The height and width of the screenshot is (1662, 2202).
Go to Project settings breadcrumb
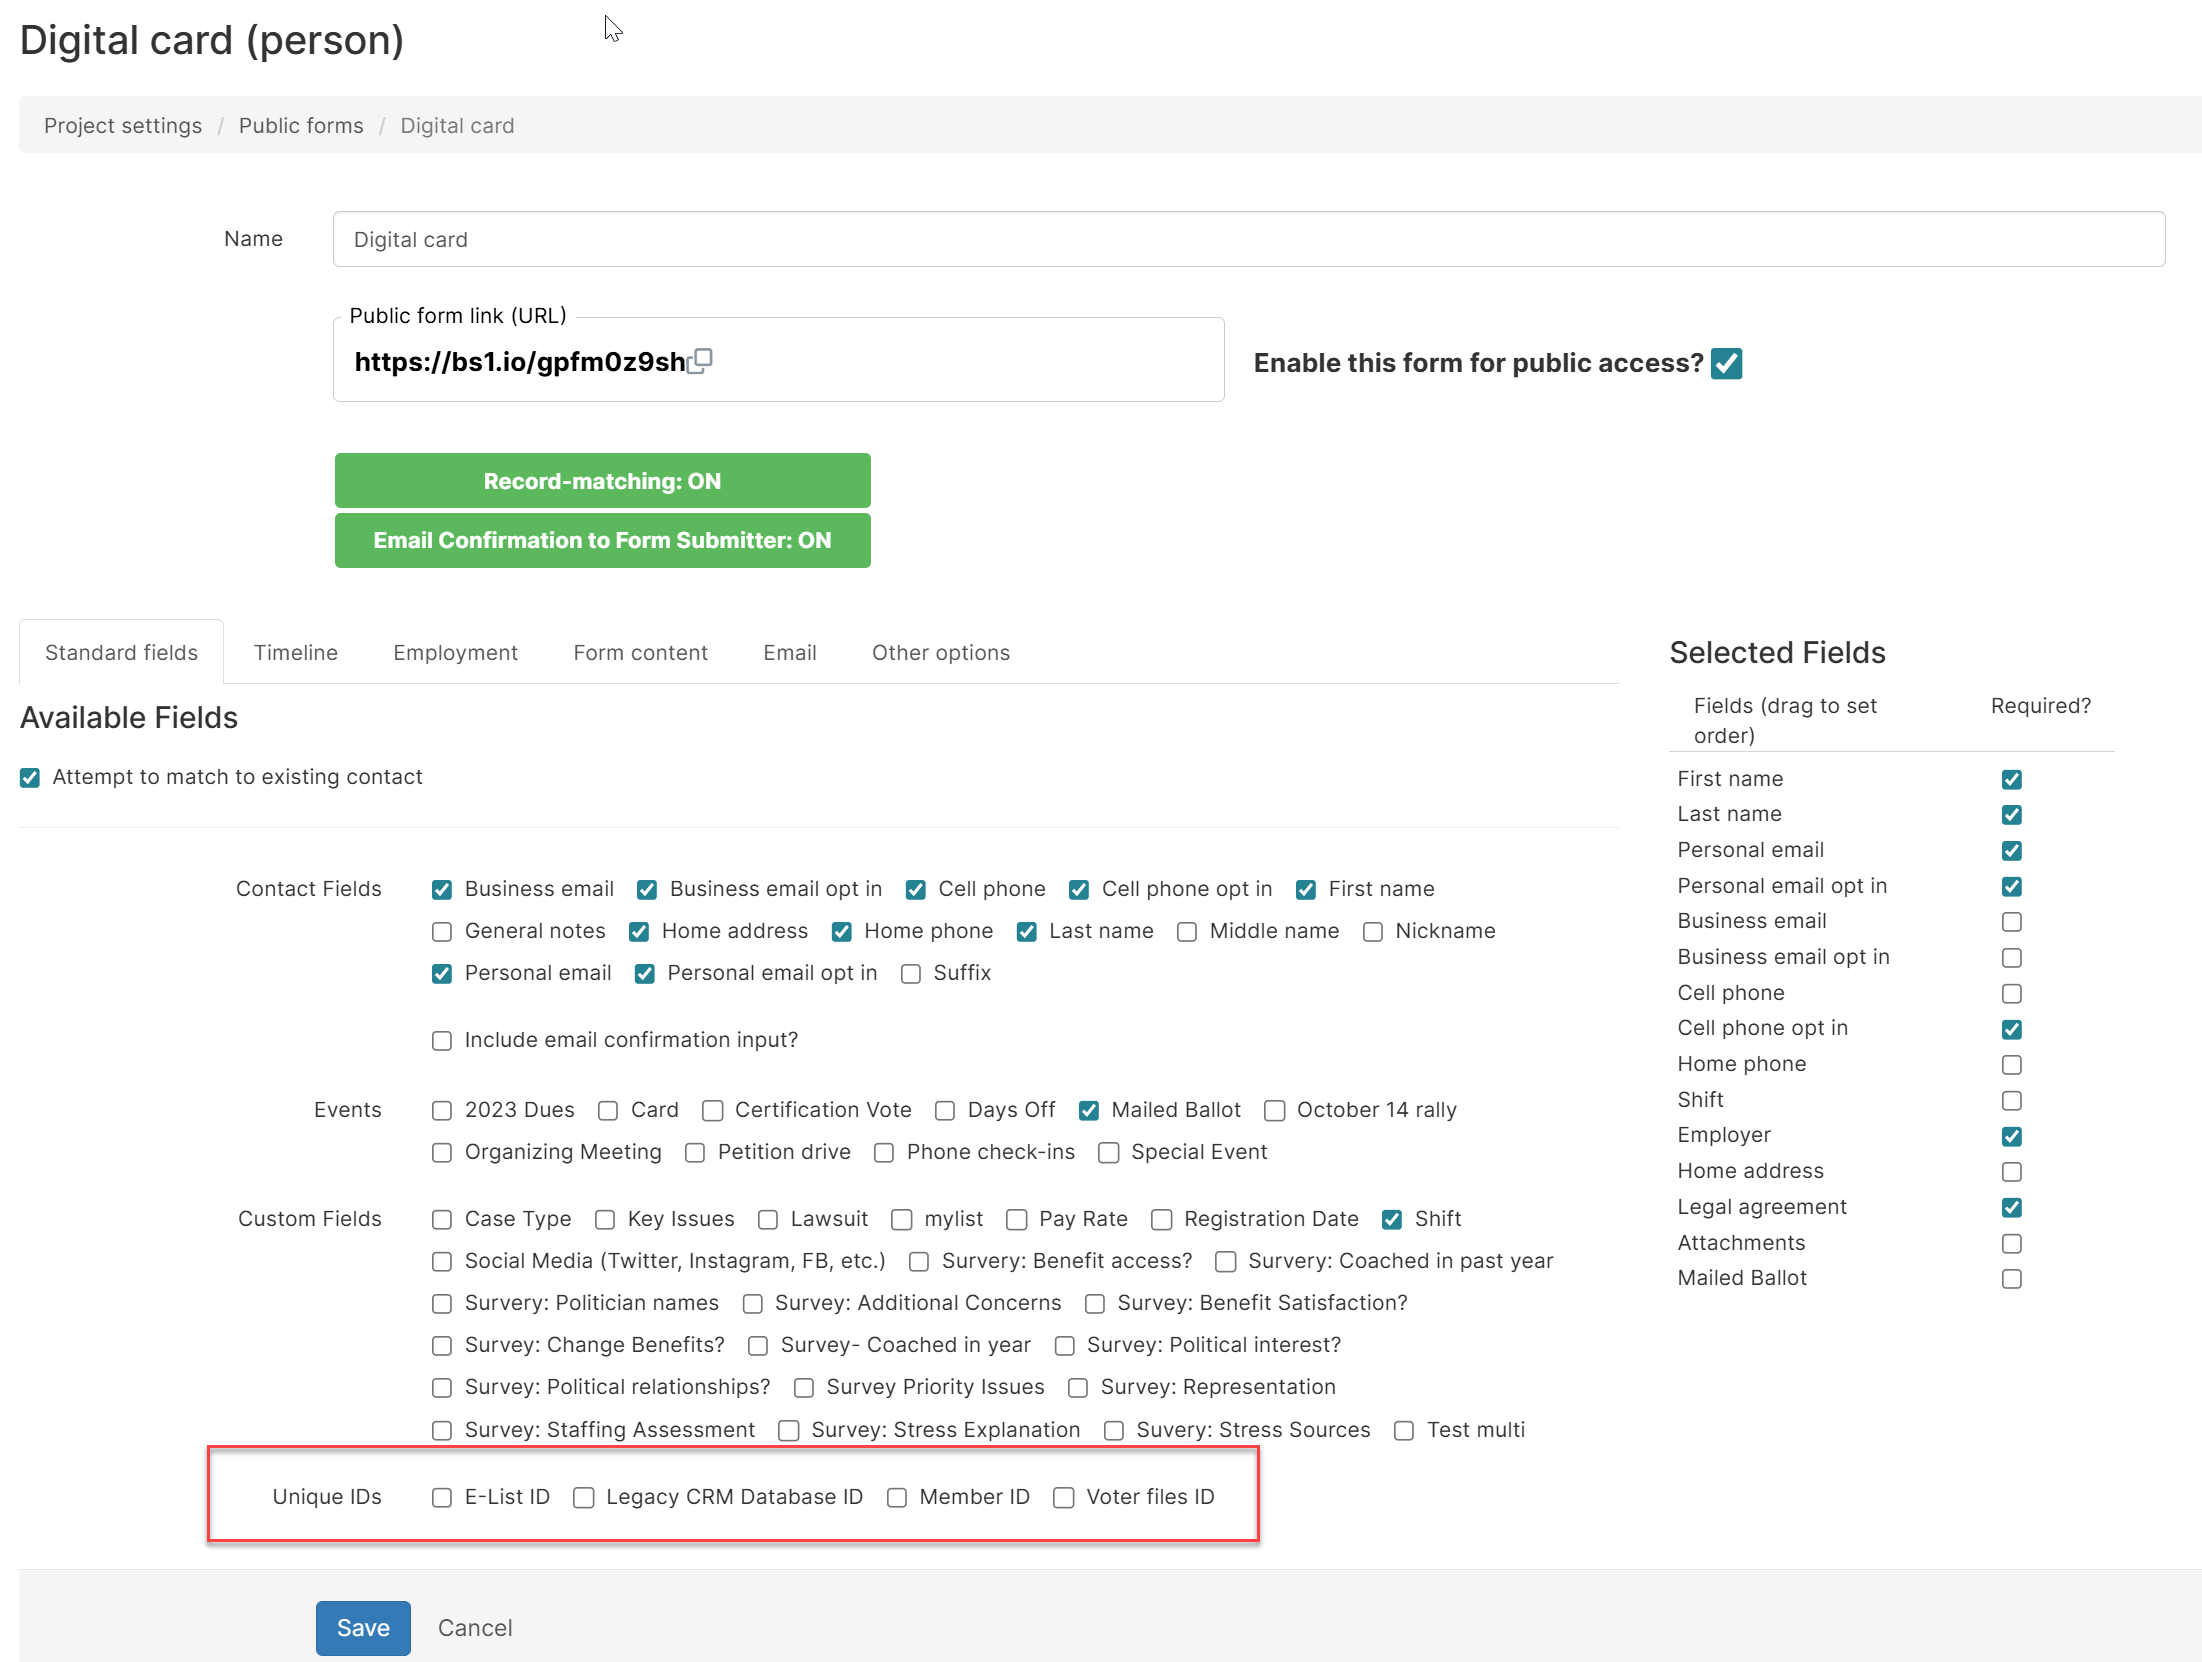(x=123, y=126)
